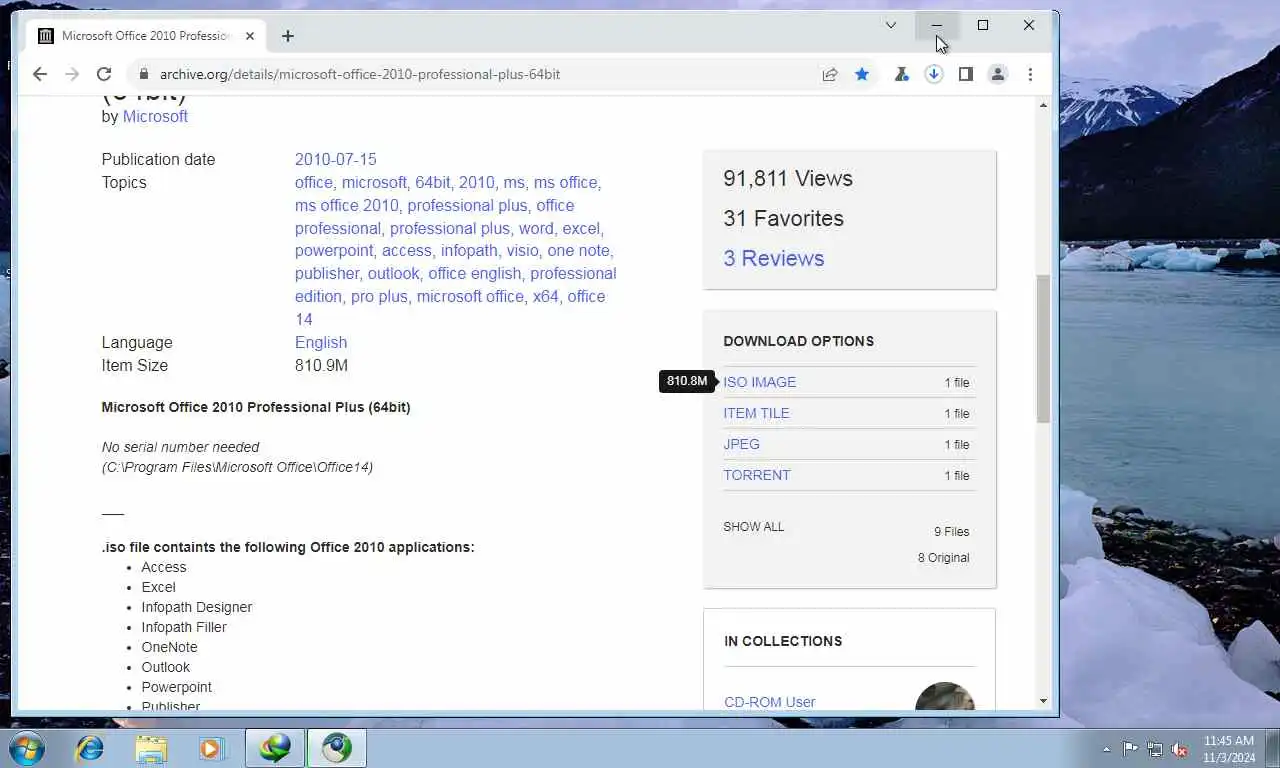Click the page scrollbar up arrow
Viewport: 1280px width, 768px height.
[x=1044, y=105]
